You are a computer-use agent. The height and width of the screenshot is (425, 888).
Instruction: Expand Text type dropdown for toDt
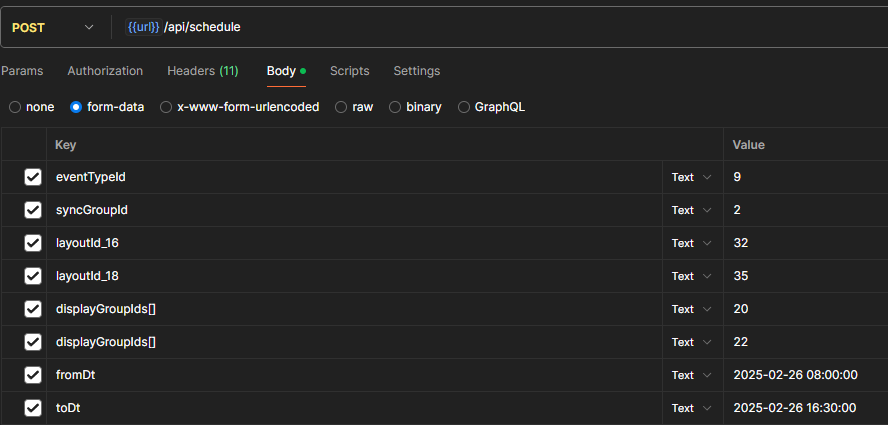(691, 408)
